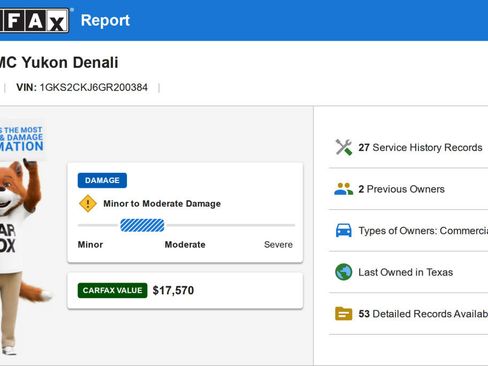Select Last Owned in Texas row

(x=408, y=272)
